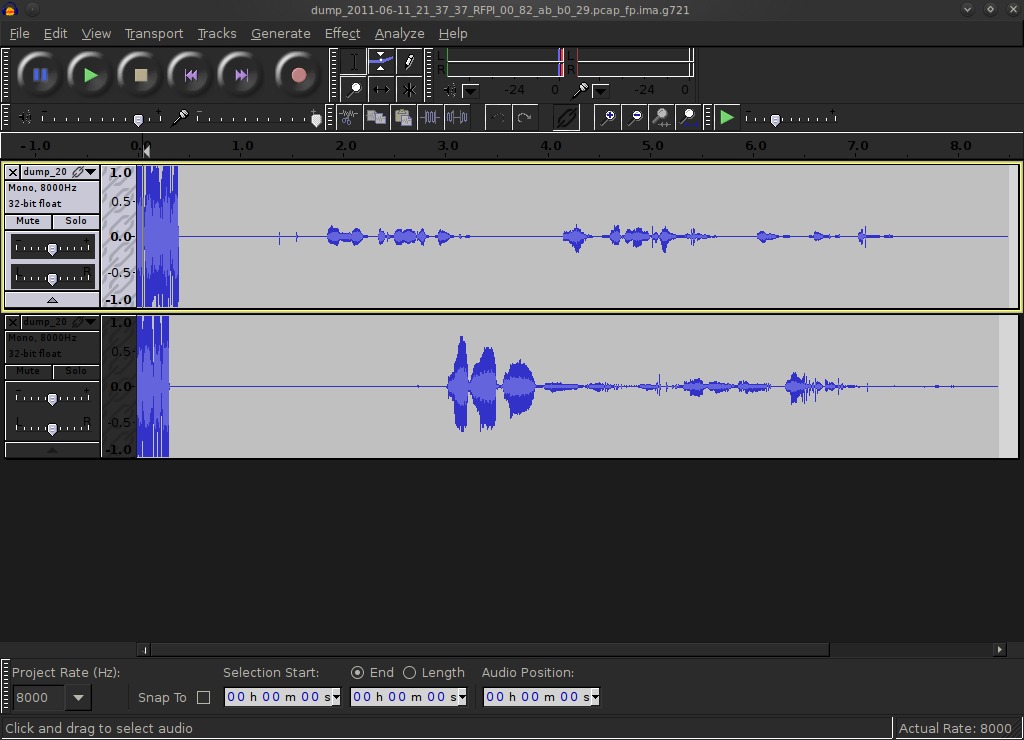This screenshot has width=1024, height=740.
Task: Collapse the first track with triangle
Action: (52, 300)
